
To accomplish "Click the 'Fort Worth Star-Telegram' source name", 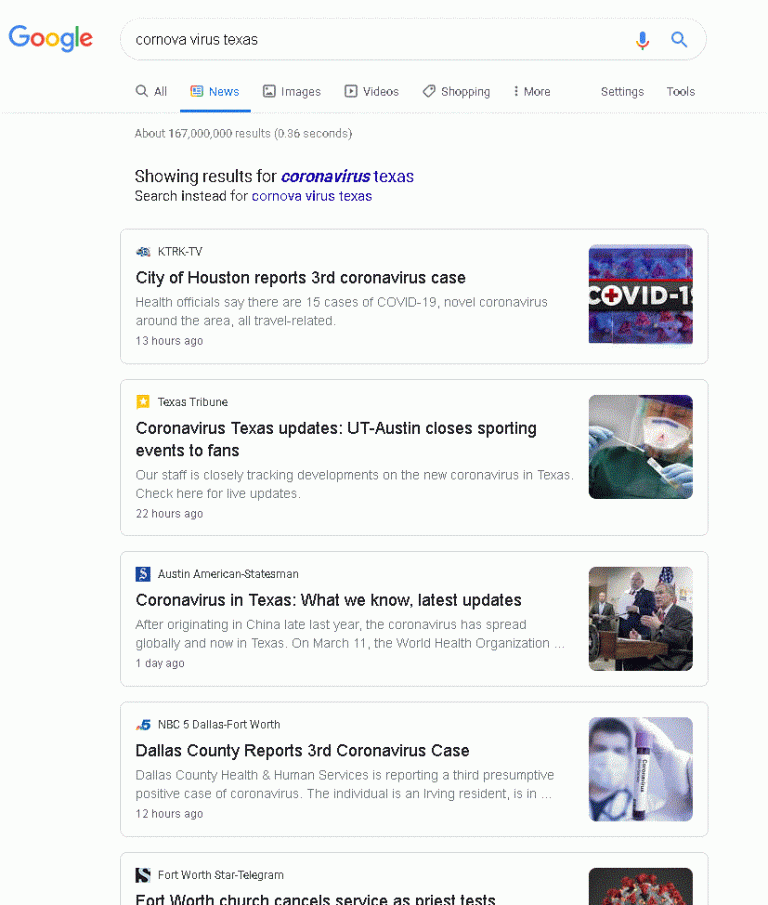I will coord(220,875).
